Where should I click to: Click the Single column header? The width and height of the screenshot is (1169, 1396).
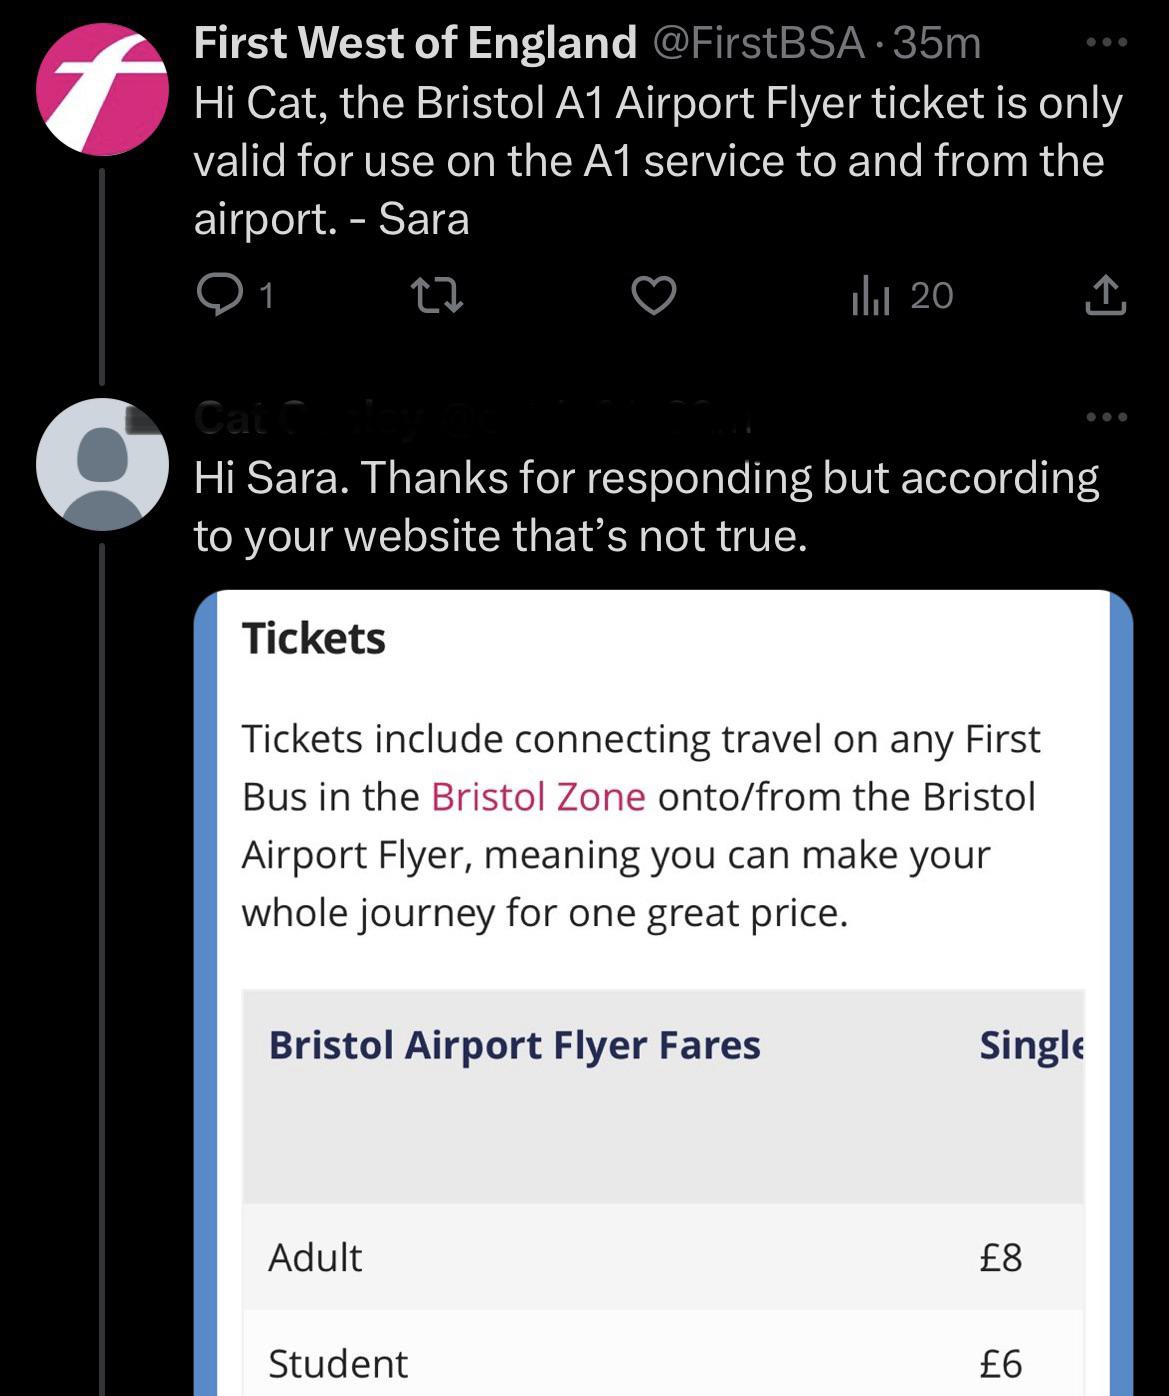(1030, 1045)
